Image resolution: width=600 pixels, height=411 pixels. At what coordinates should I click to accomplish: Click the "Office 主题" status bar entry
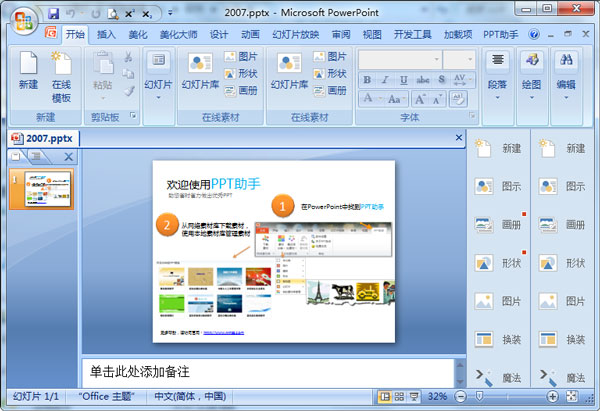(x=106, y=396)
